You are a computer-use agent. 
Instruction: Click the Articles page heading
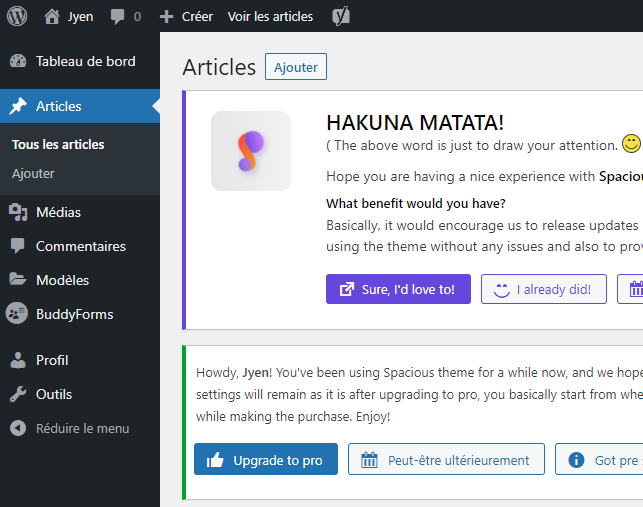point(219,67)
